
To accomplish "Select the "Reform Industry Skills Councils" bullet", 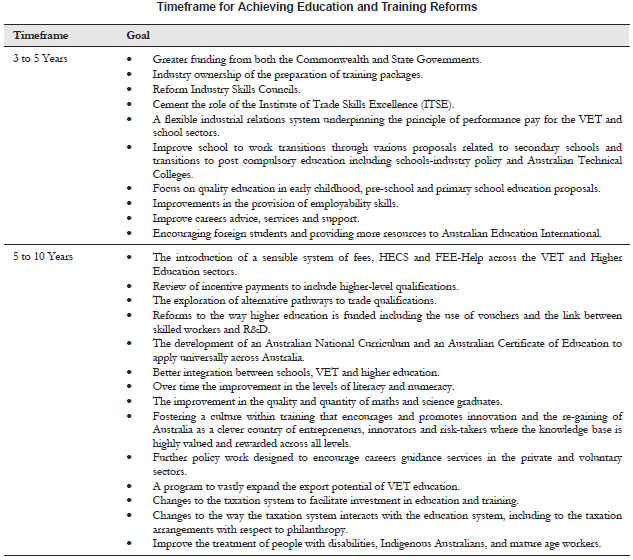I will click(x=226, y=89).
